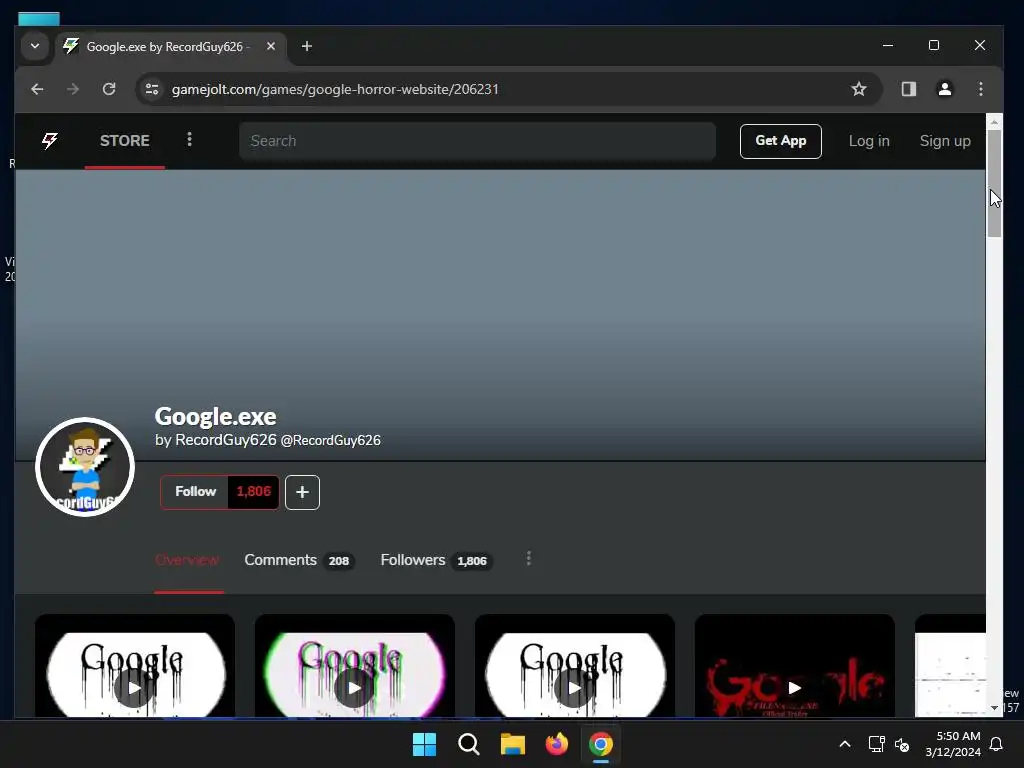The height and width of the screenshot is (768, 1024).
Task: Play the first Google dripping-logo video
Action: [x=134, y=688]
